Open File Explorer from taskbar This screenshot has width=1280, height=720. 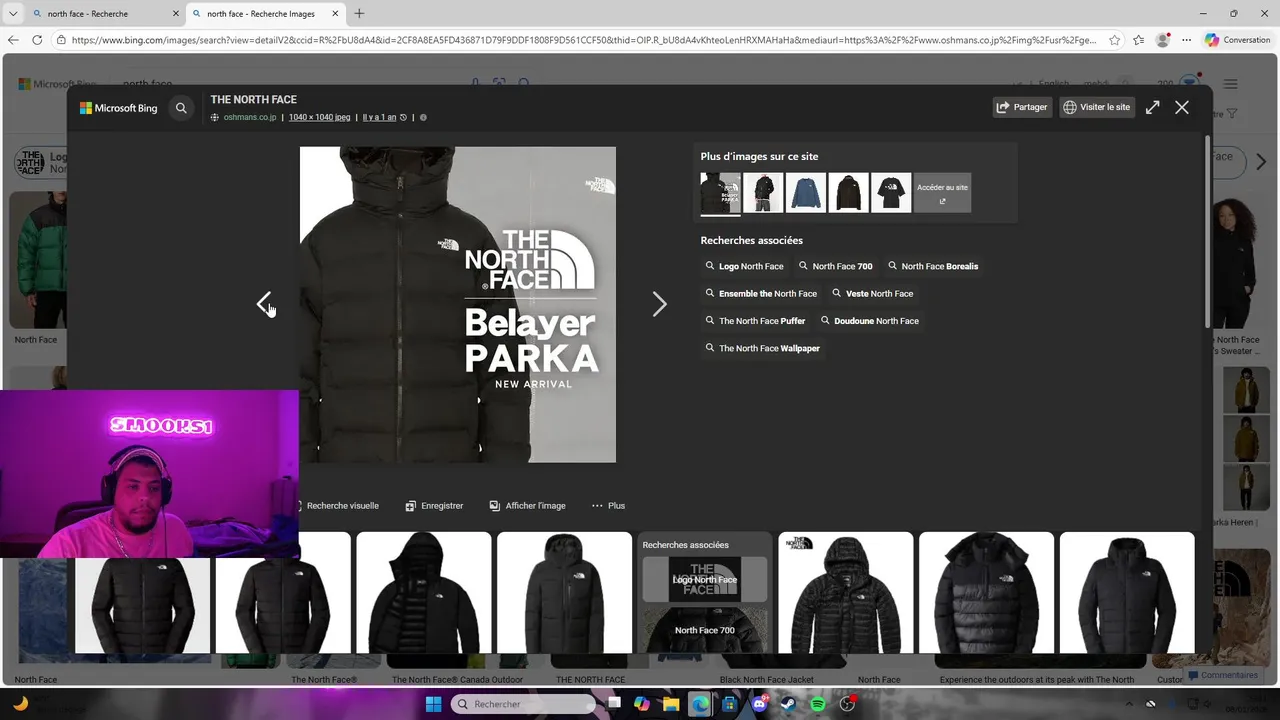point(671,704)
